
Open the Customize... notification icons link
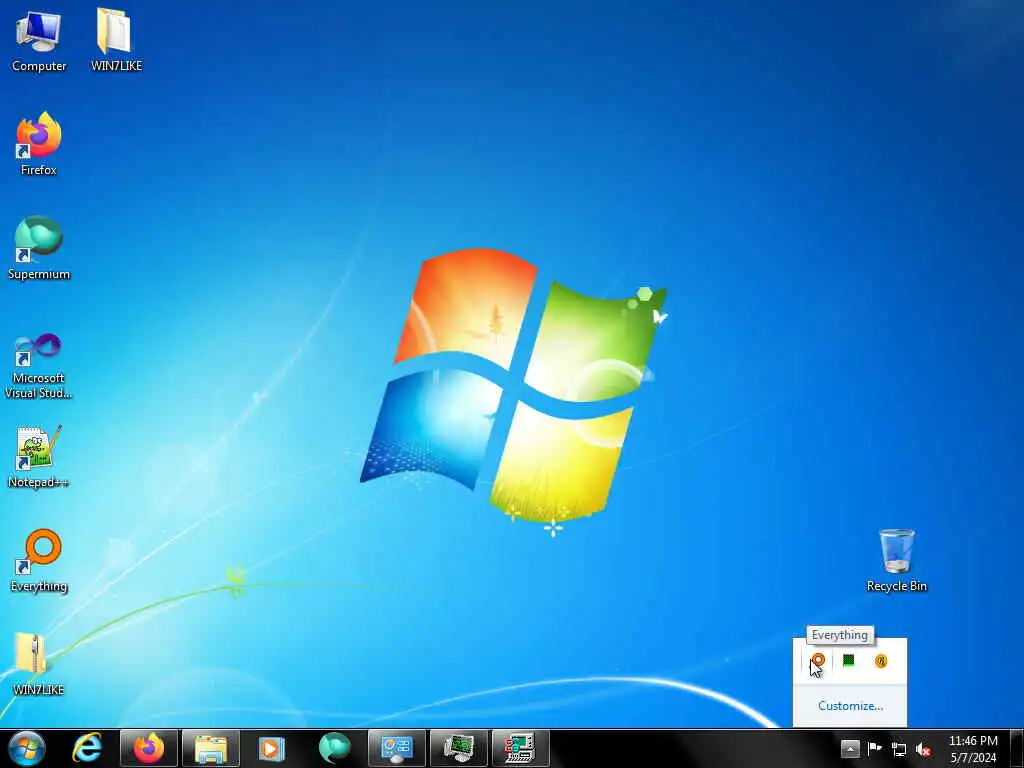[850, 706]
